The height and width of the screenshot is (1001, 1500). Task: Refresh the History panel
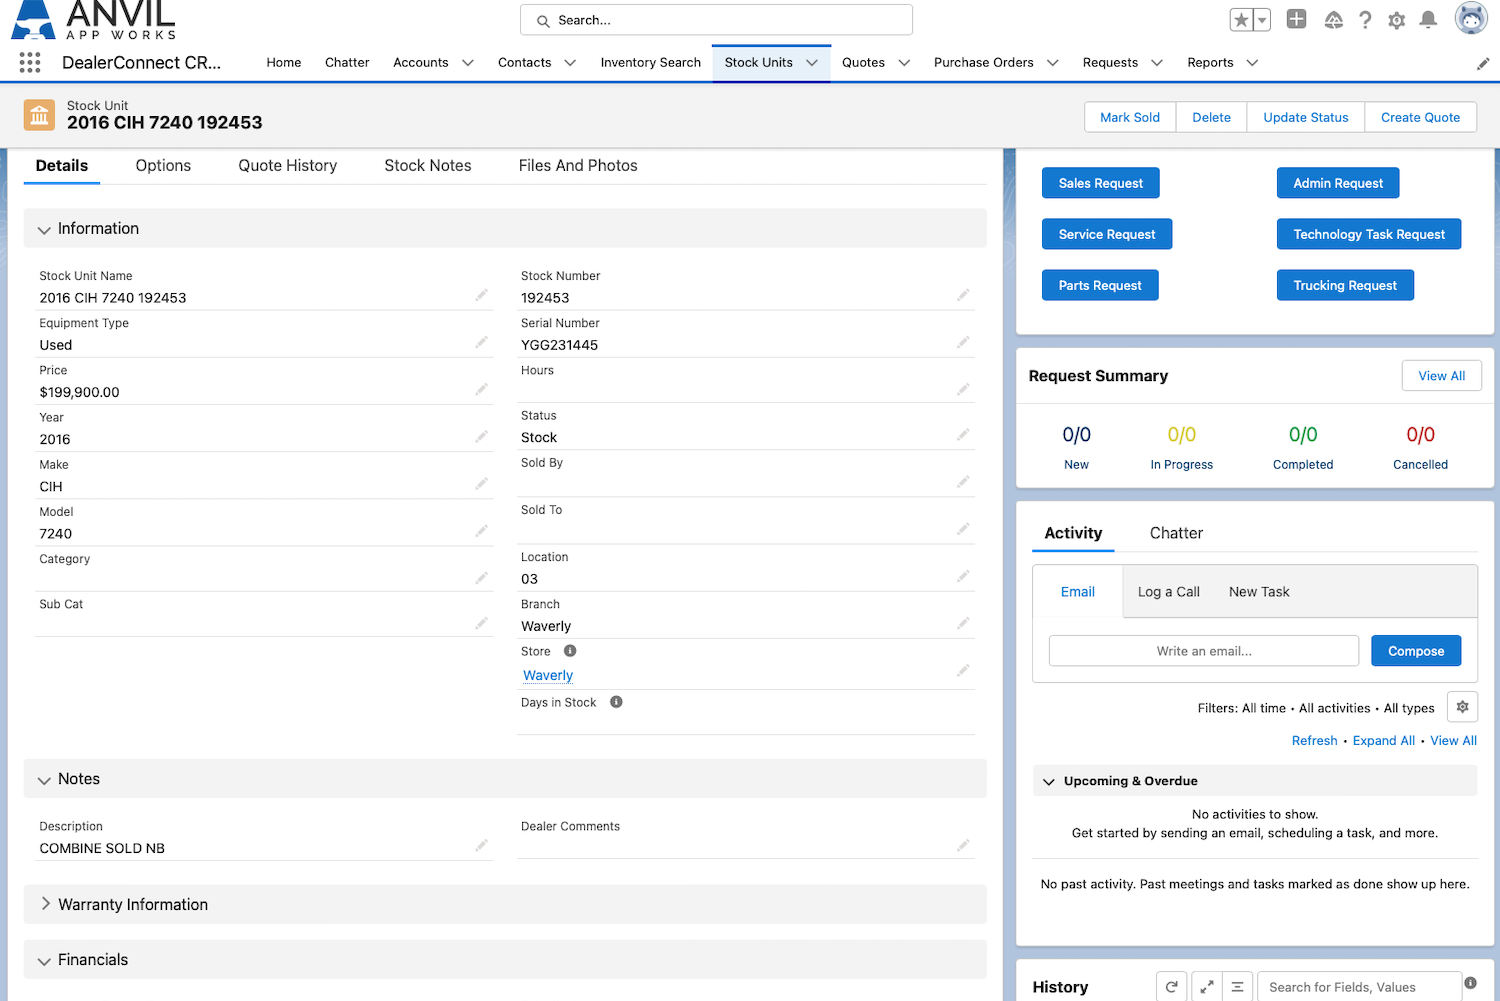[1171, 987]
